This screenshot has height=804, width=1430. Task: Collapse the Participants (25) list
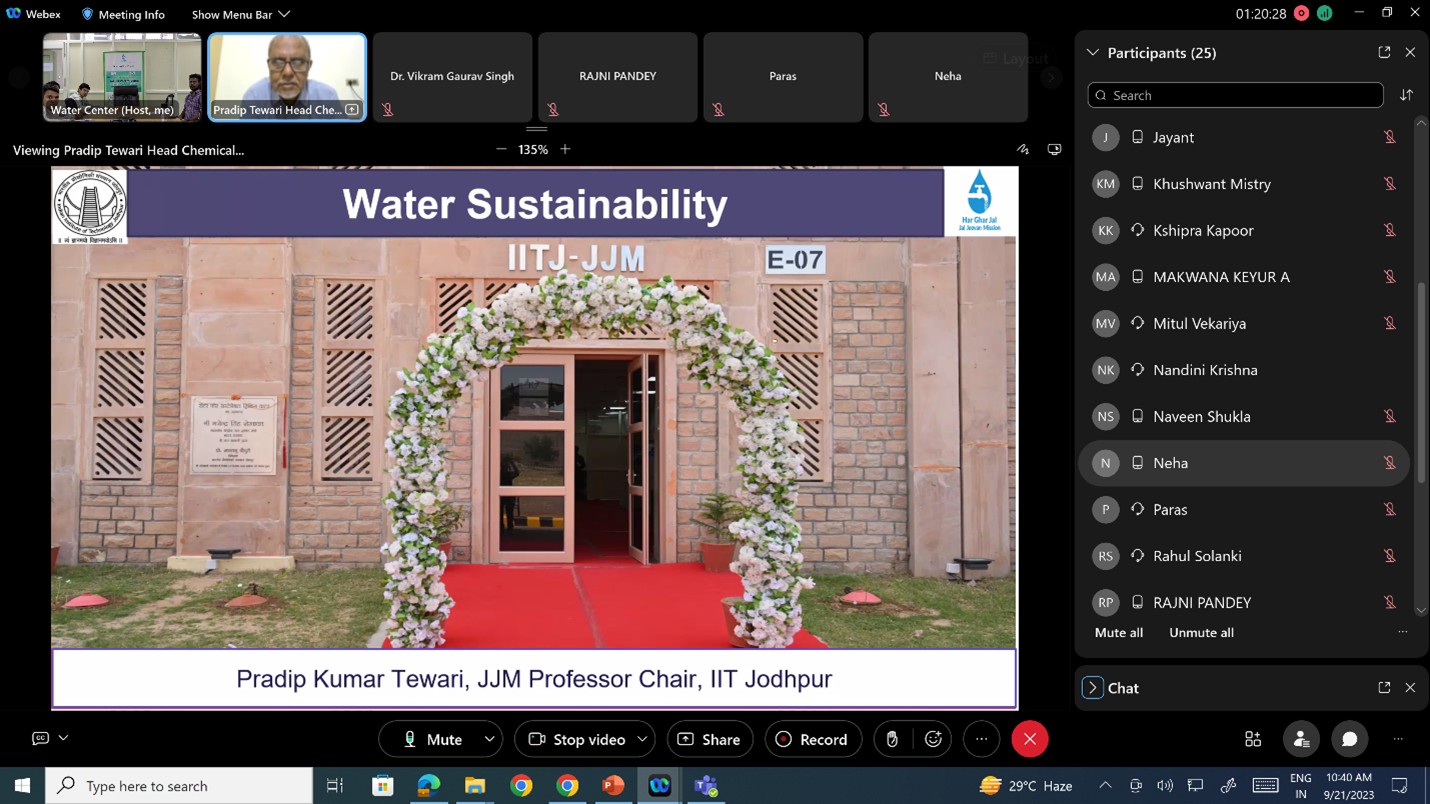[x=1091, y=52]
